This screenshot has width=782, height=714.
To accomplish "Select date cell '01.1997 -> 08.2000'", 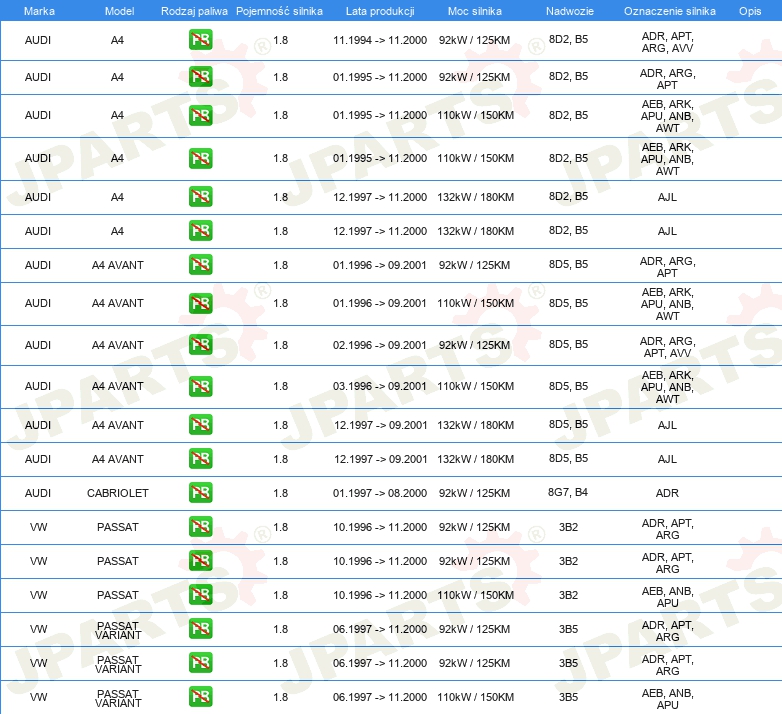I will [x=380, y=493].
